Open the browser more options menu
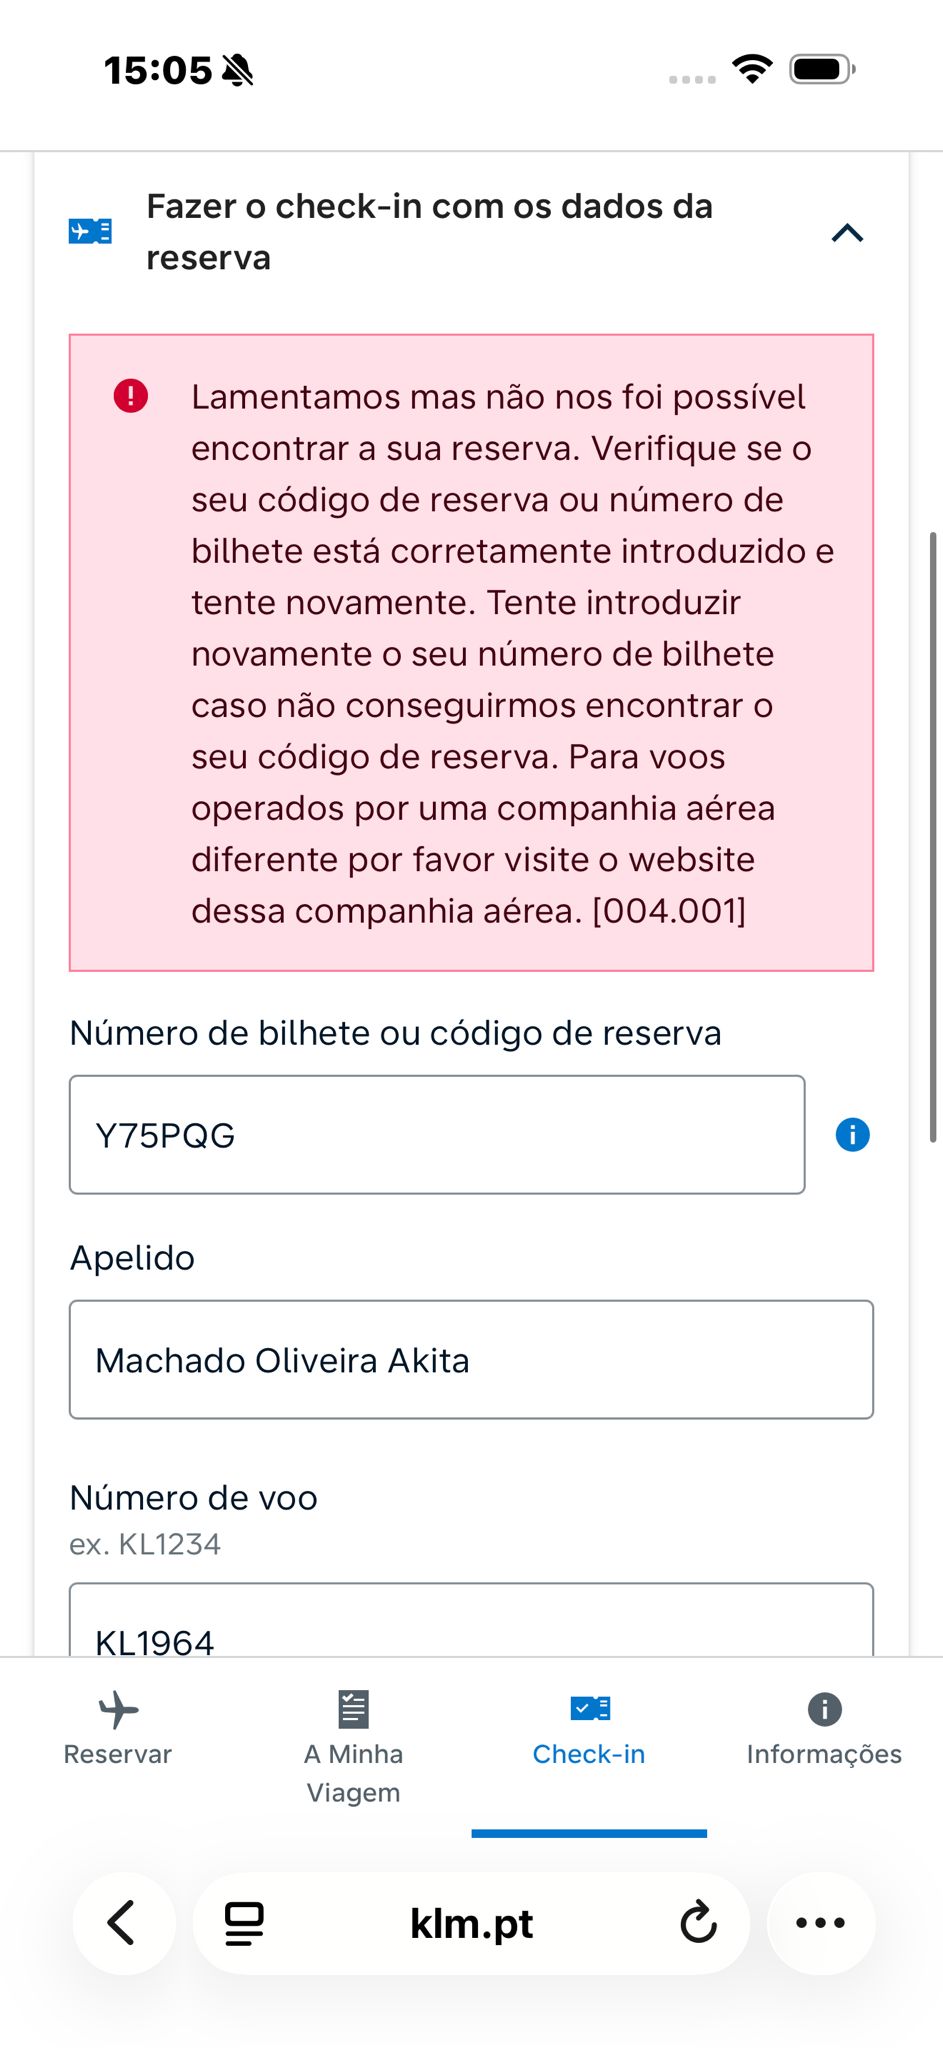 point(820,1922)
